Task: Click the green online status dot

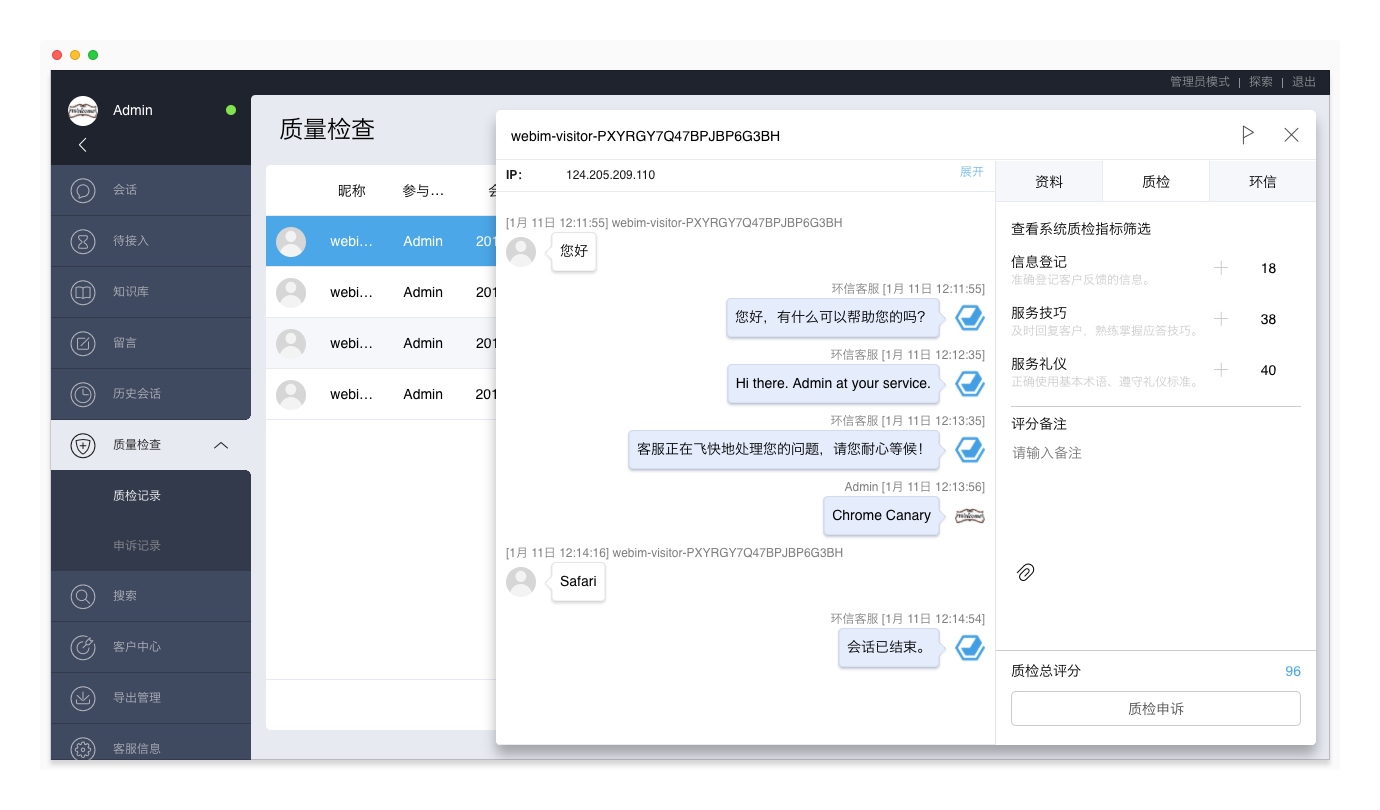Action: (x=231, y=110)
